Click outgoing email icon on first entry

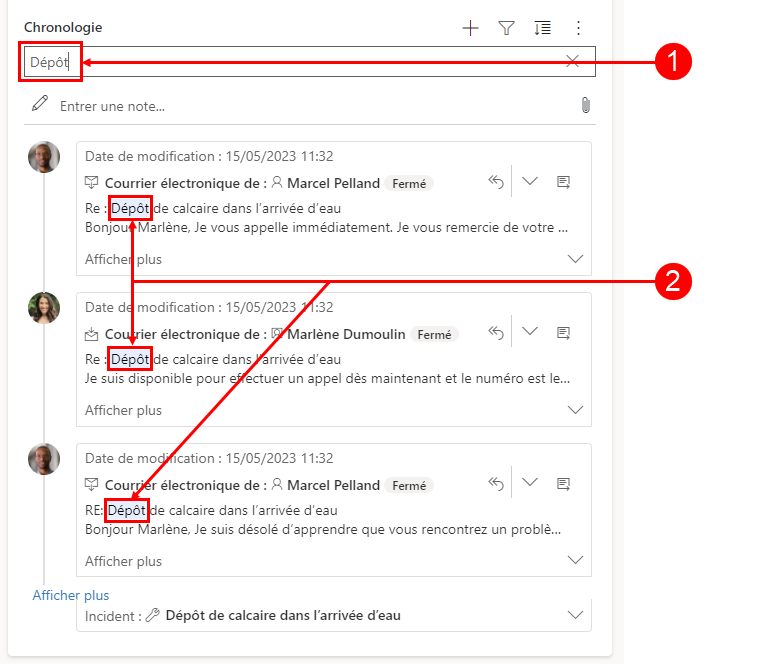click(x=92, y=183)
